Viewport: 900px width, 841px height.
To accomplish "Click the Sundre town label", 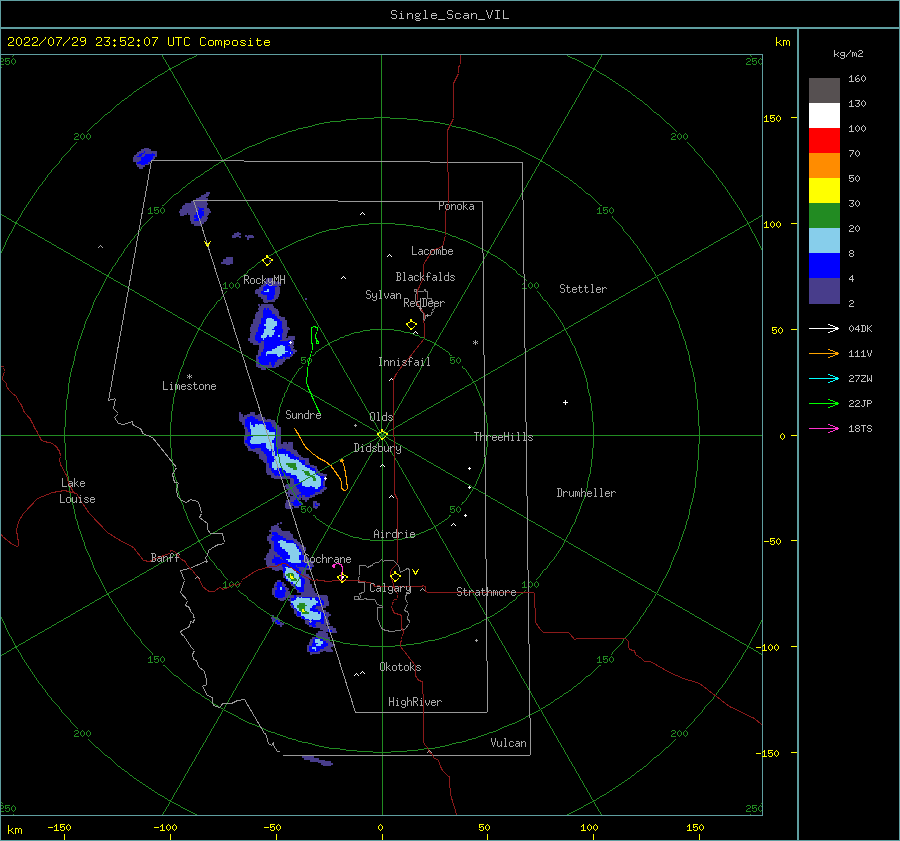I will coord(303,414).
